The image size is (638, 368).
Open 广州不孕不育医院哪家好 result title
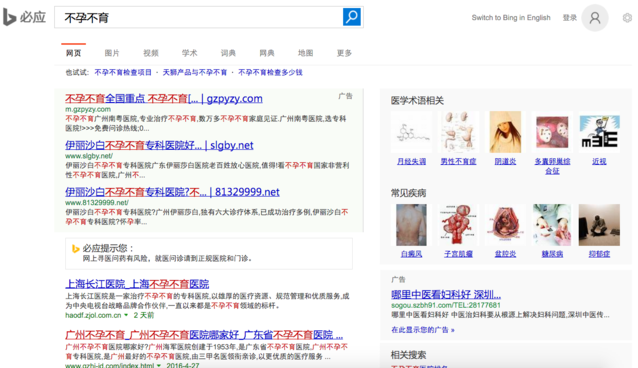pyautogui.click(x=204, y=335)
